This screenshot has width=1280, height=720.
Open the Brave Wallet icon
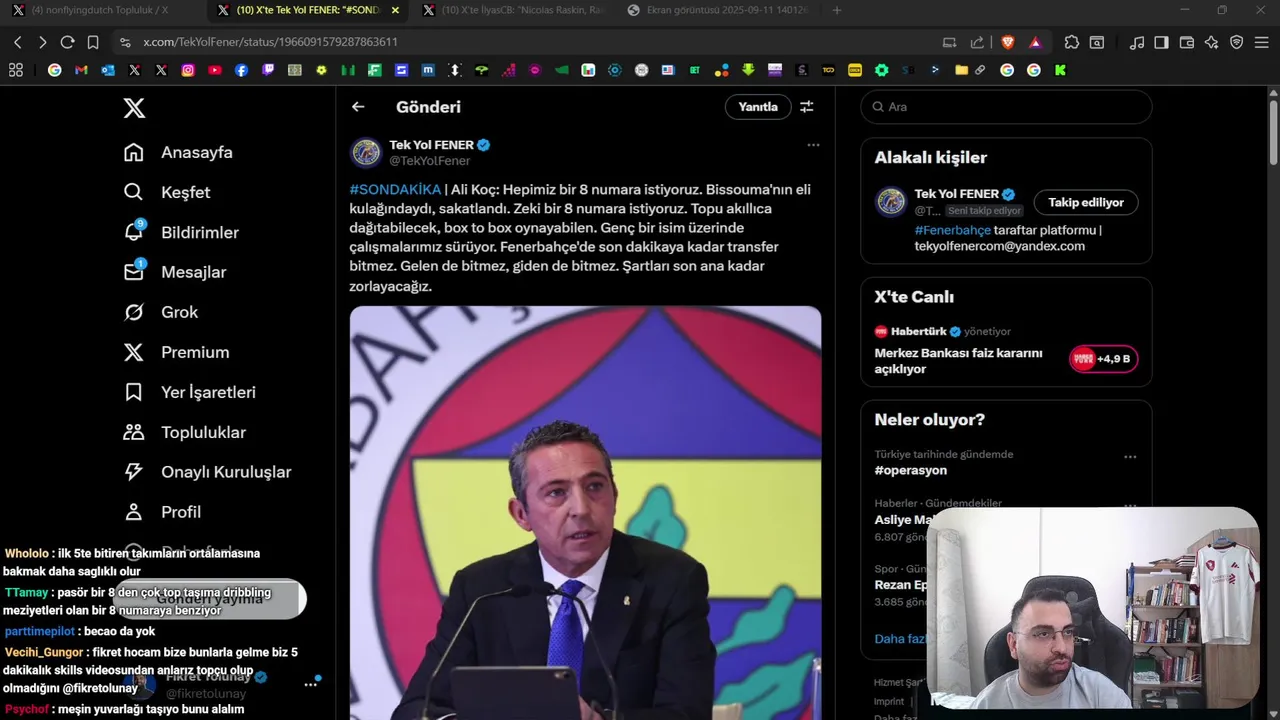point(1187,42)
